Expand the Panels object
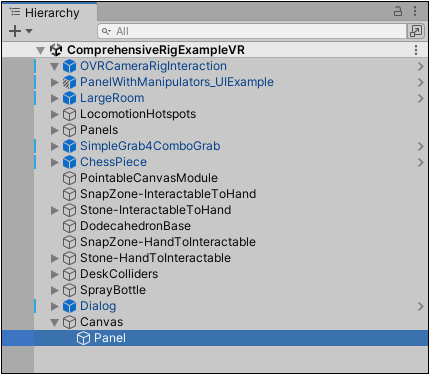 tap(54, 130)
